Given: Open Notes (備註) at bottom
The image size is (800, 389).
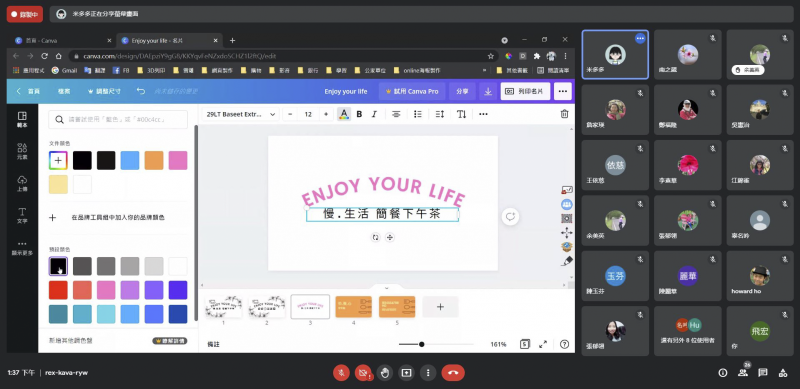Looking at the screenshot, I should 213,344.
